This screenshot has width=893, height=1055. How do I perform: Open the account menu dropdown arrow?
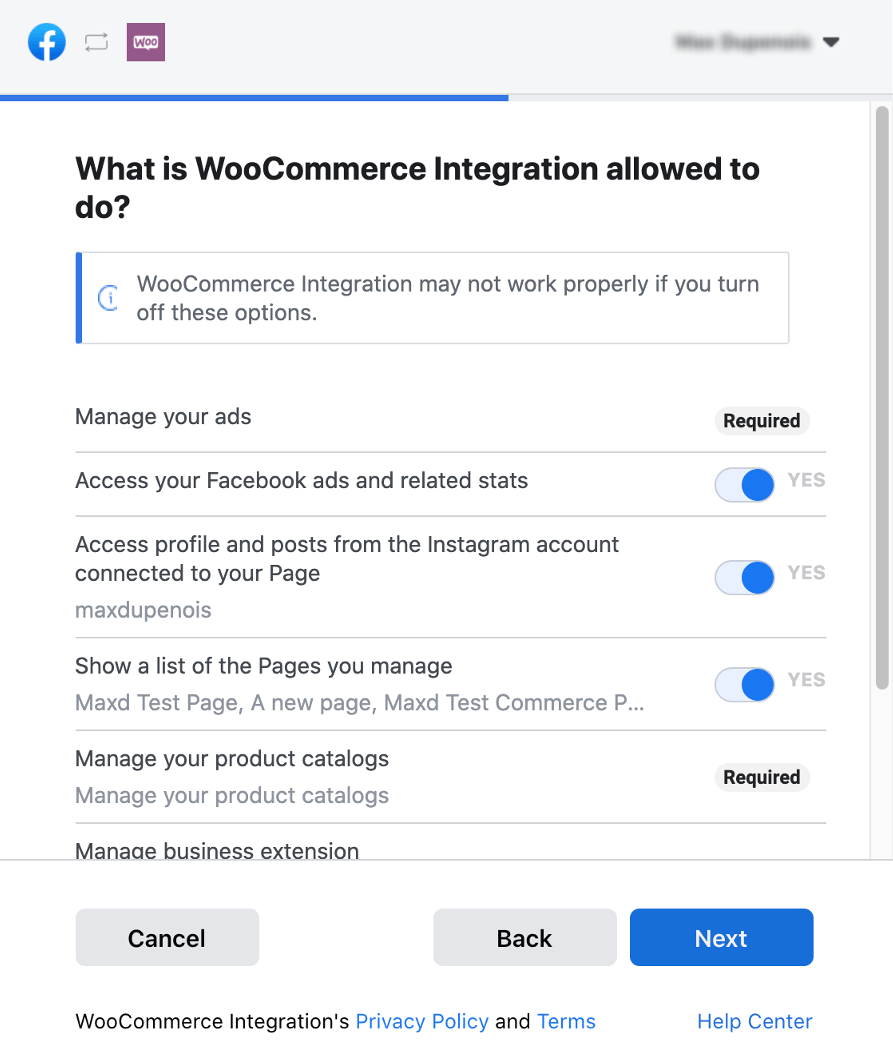pos(831,42)
